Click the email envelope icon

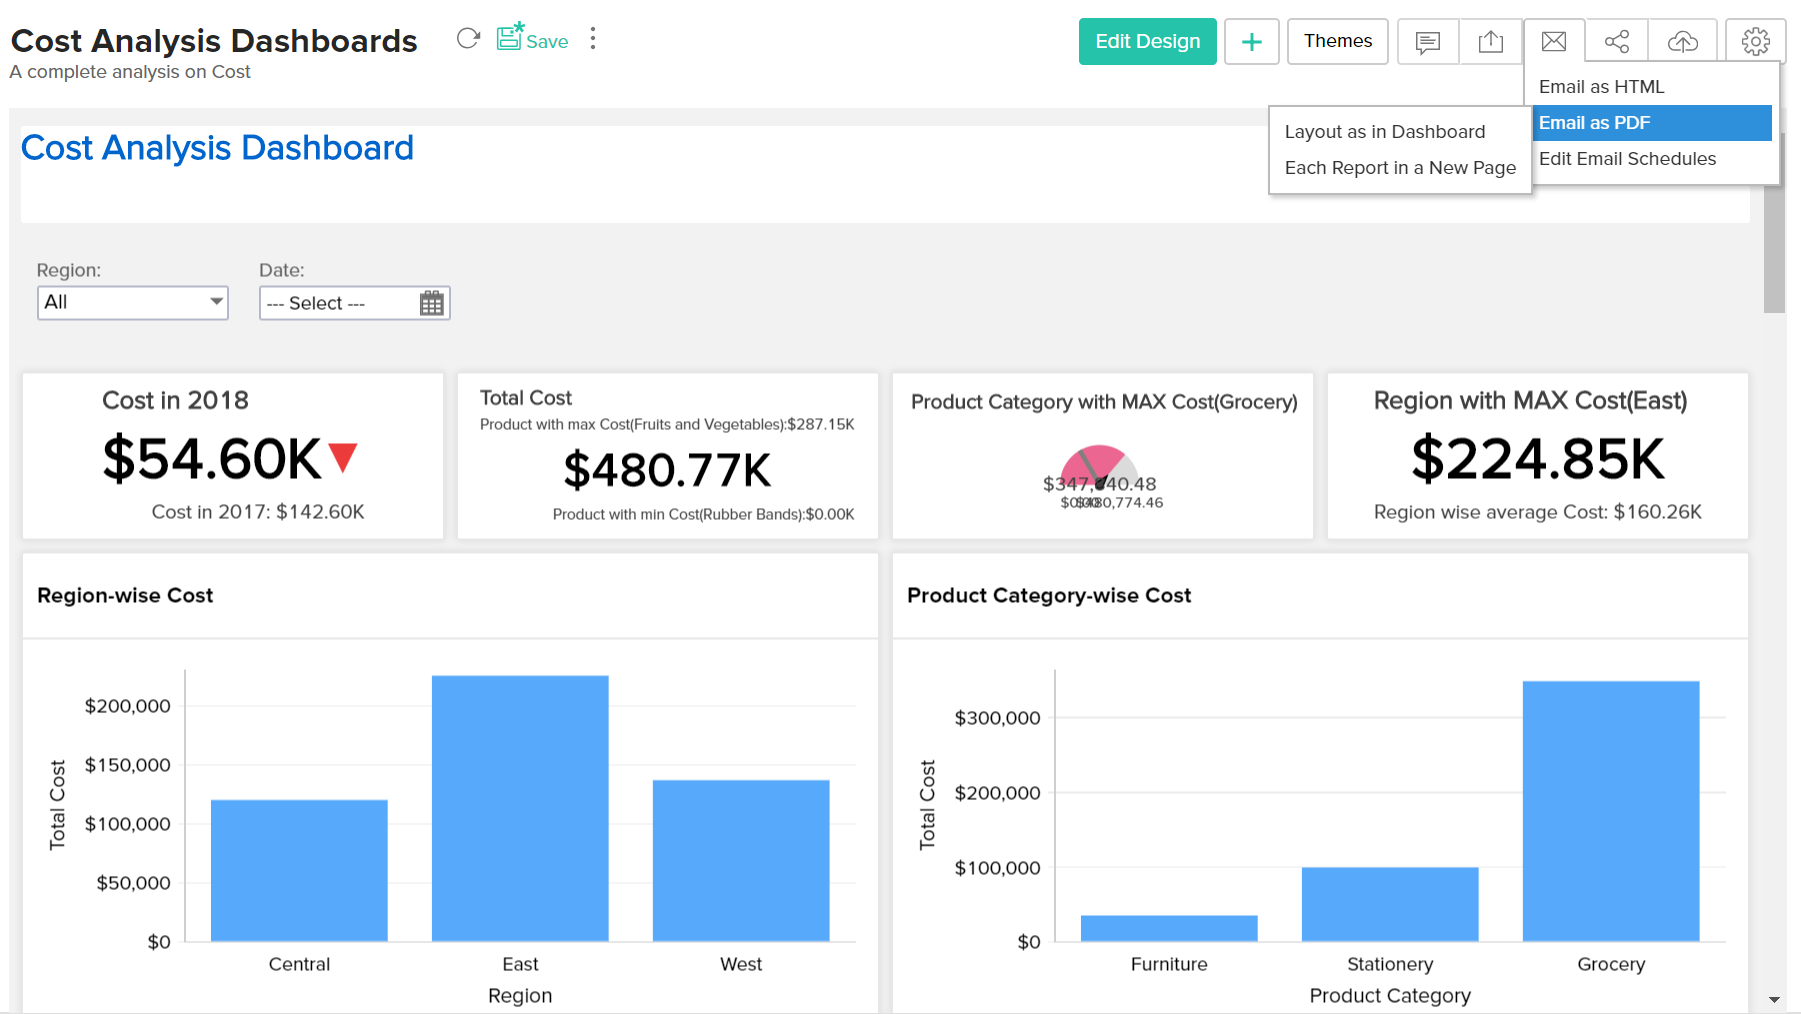[1553, 41]
